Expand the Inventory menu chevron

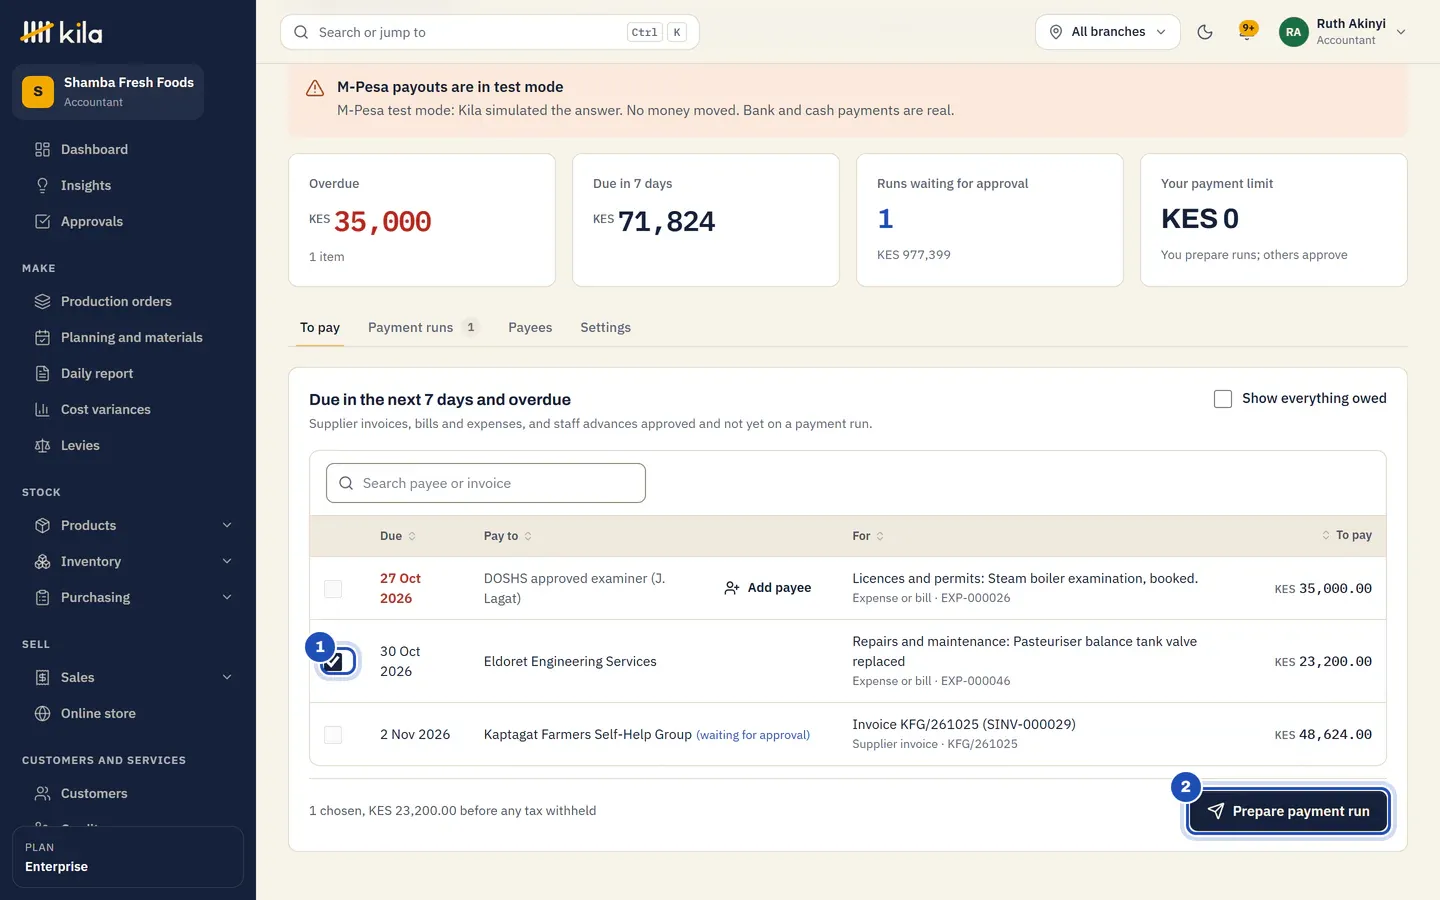pos(227,562)
